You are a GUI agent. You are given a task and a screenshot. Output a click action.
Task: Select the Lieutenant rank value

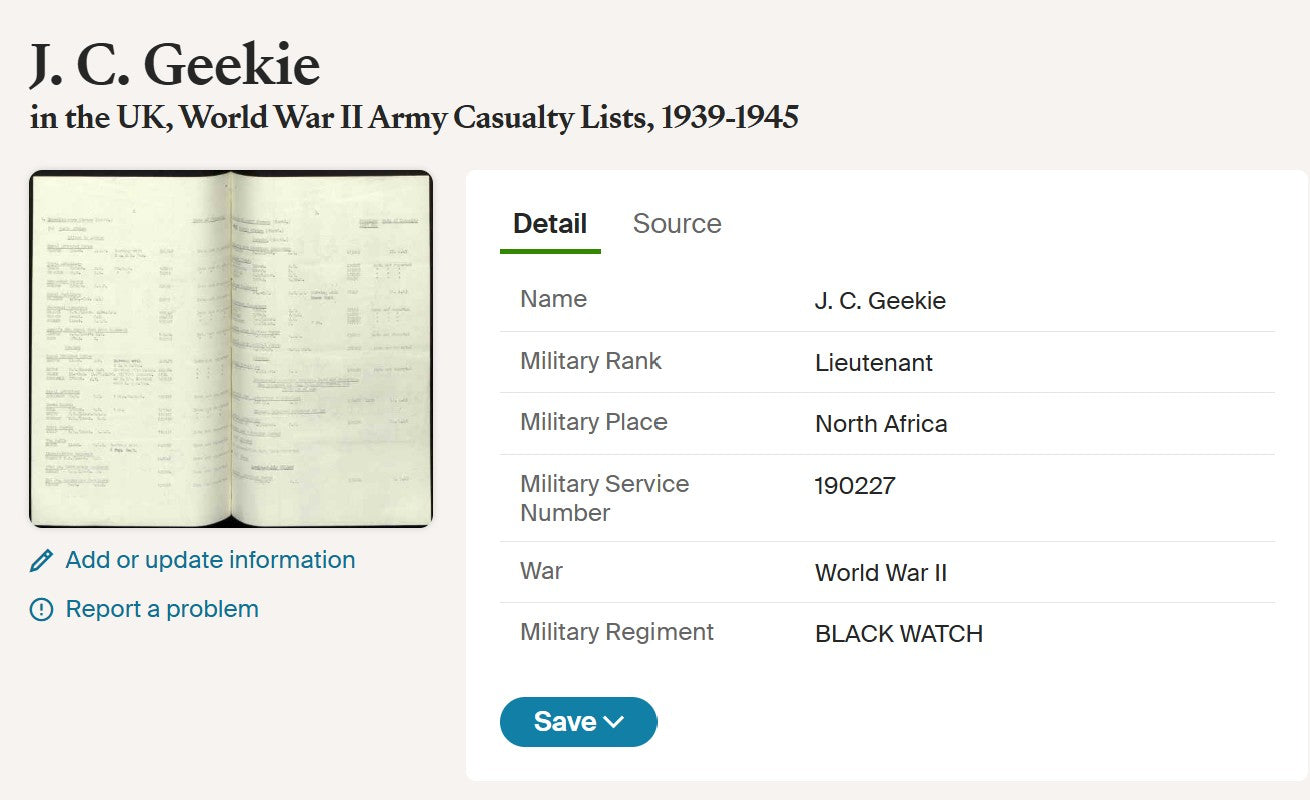(x=874, y=363)
